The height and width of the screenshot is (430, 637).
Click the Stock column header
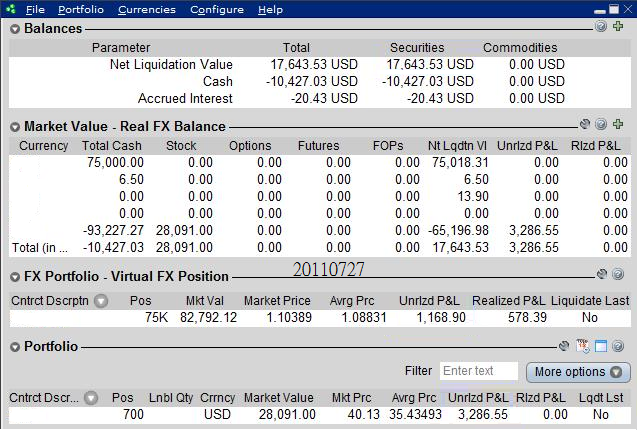tap(181, 146)
